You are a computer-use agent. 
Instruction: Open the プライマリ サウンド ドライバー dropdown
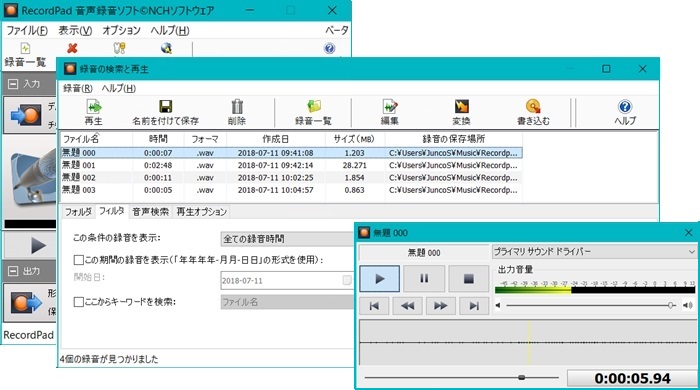point(594,252)
